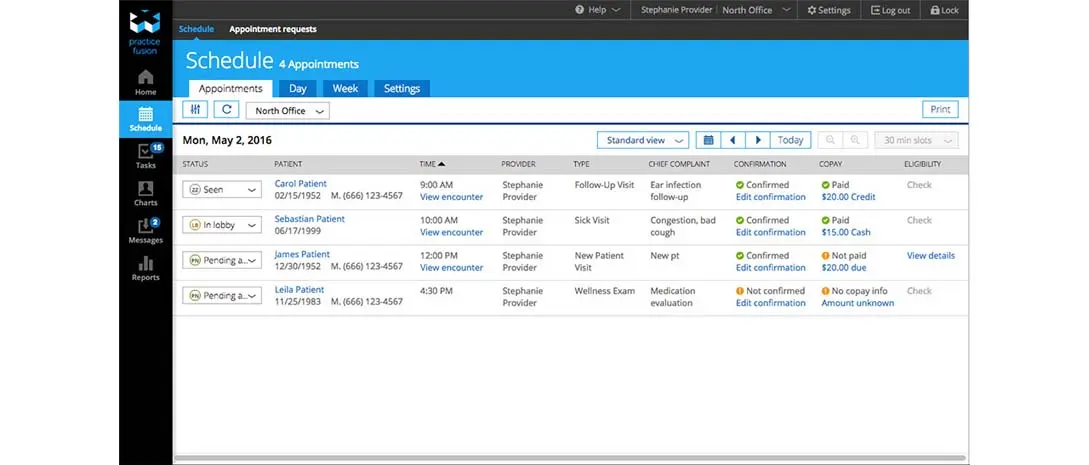Image resolution: width=1089 pixels, height=465 pixels.
Task: Click the Print button
Action: coord(940,110)
